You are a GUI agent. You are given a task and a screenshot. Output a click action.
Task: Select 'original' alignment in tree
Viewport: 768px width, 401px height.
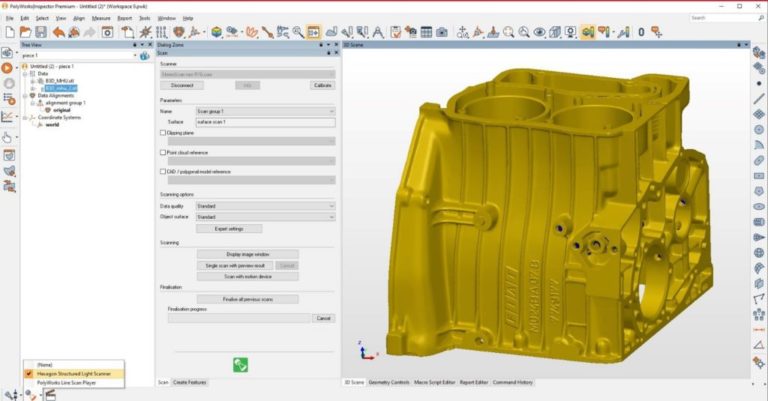(62, 110)
